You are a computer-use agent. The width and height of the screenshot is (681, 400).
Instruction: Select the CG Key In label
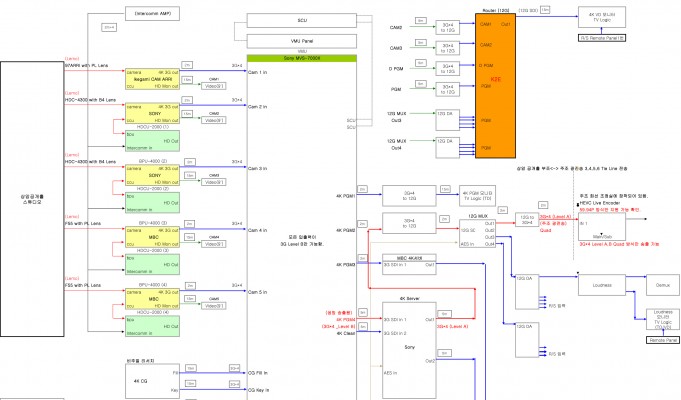coord(258,390)
